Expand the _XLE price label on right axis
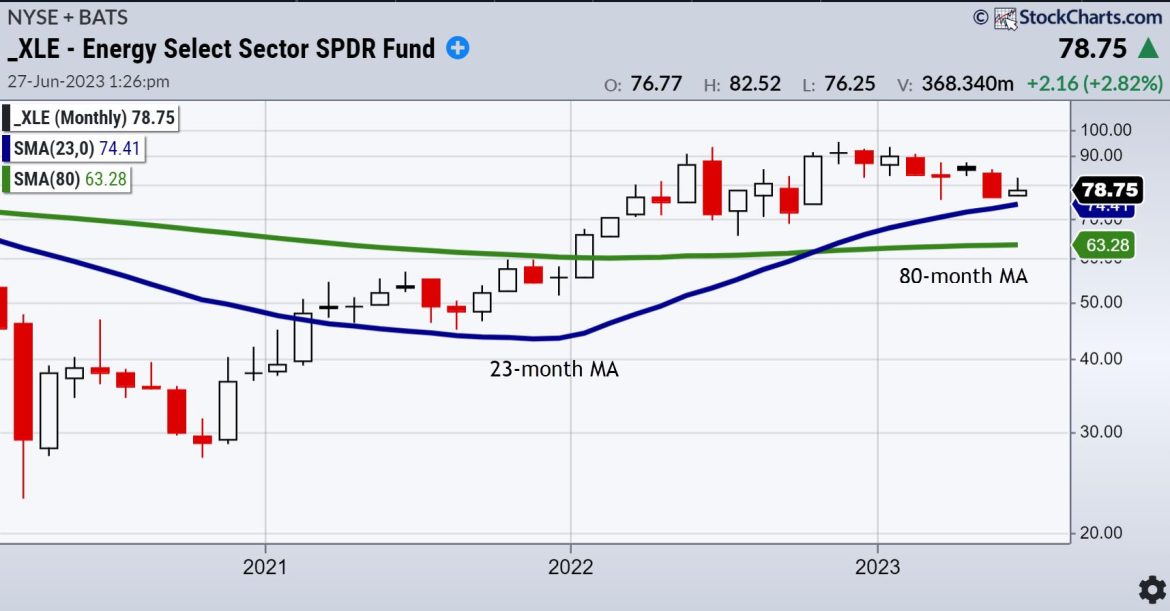Image resolution: width=1170 pixels, height=611 pixels. coord(1109,188)
